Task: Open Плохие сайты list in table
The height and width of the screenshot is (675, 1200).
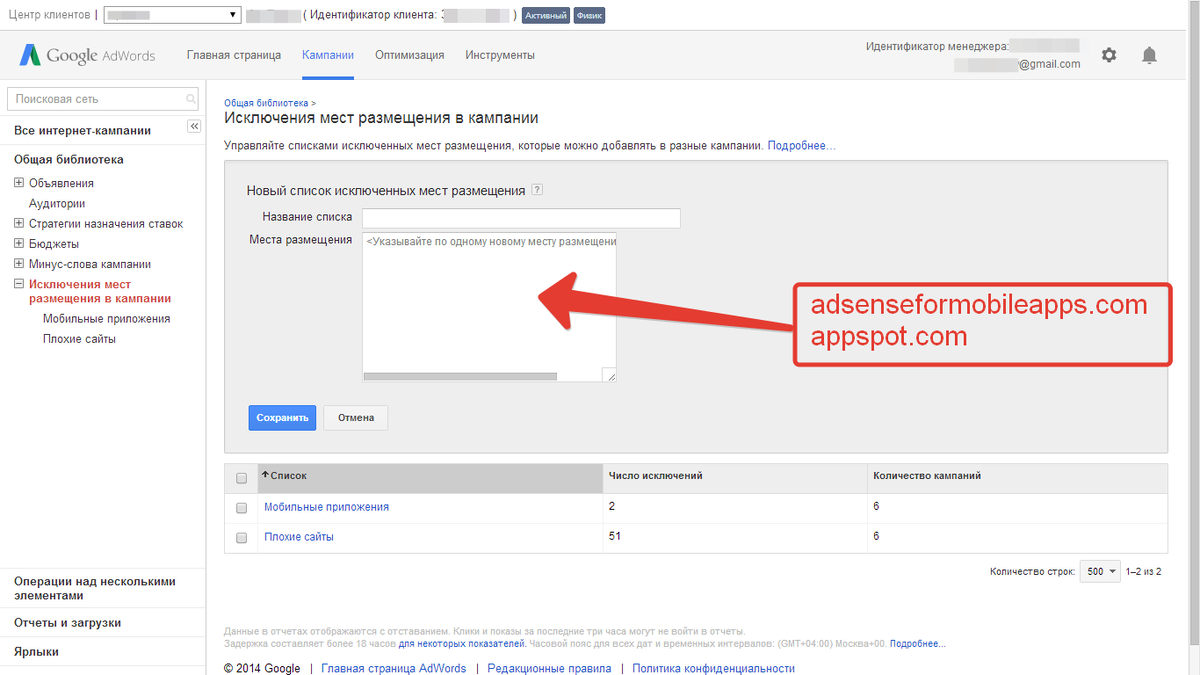Action: (x=299, y=537)
